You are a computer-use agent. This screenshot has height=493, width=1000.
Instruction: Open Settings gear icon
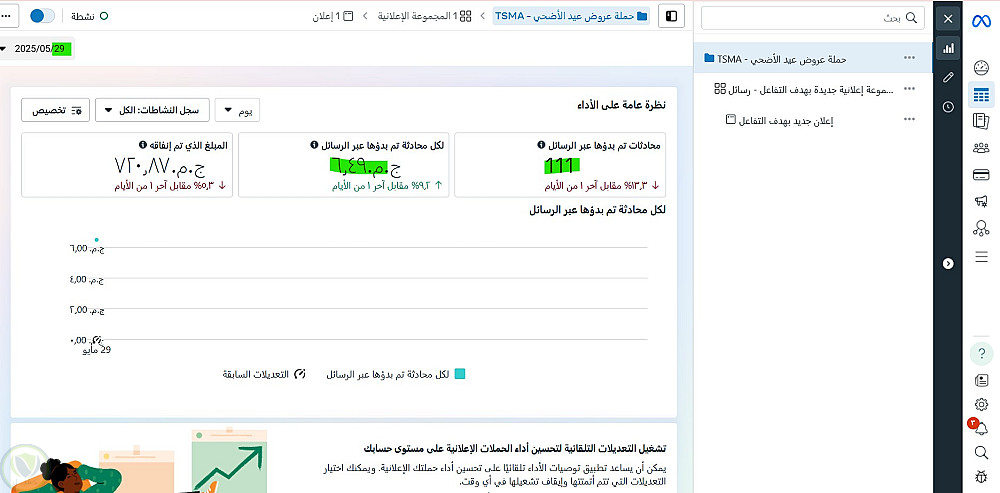pos(982,404)
